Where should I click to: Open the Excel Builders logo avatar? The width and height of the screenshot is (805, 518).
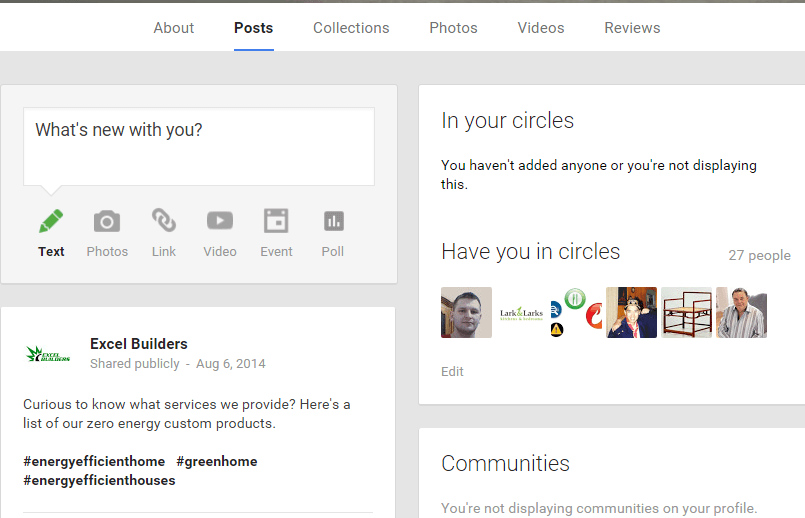(48, 354)
